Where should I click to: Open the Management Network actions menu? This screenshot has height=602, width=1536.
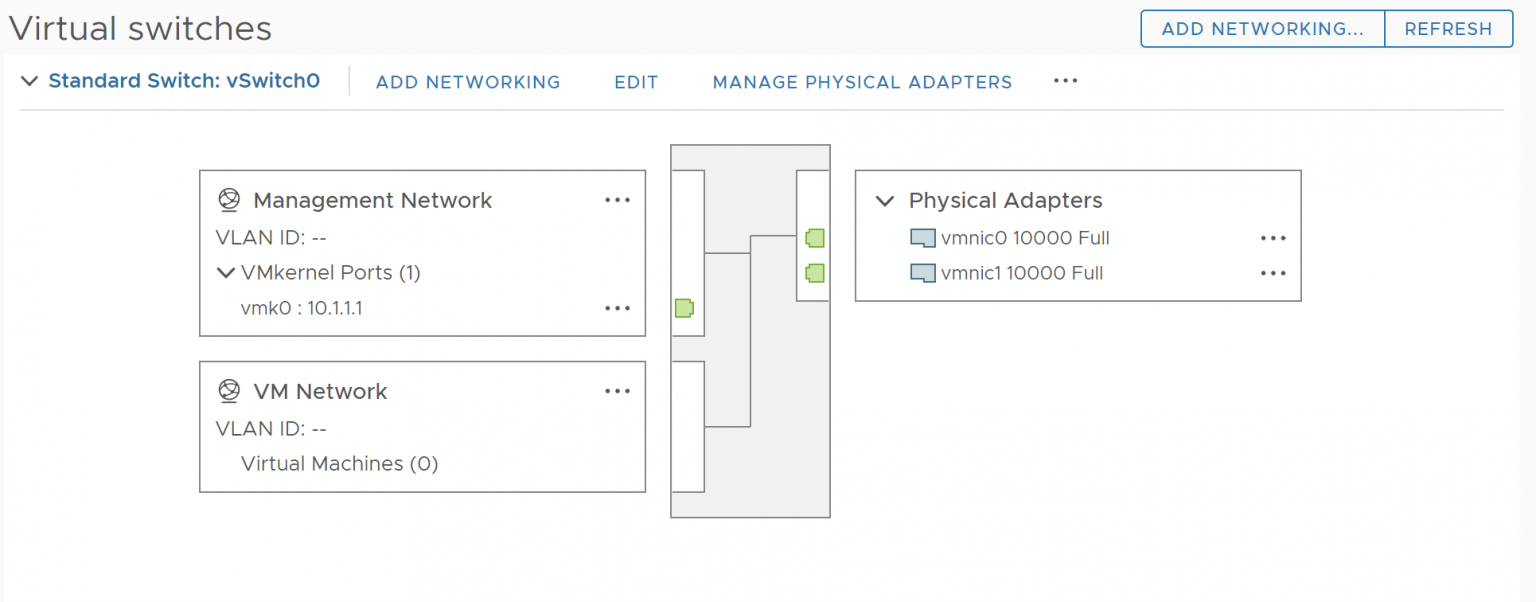point(617,200)
